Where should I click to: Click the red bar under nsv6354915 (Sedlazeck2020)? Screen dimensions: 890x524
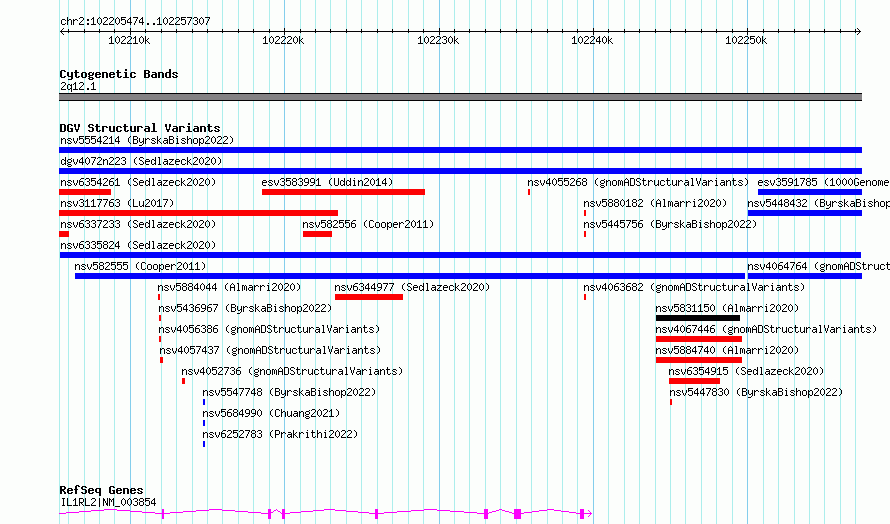(x=694, y=381)
